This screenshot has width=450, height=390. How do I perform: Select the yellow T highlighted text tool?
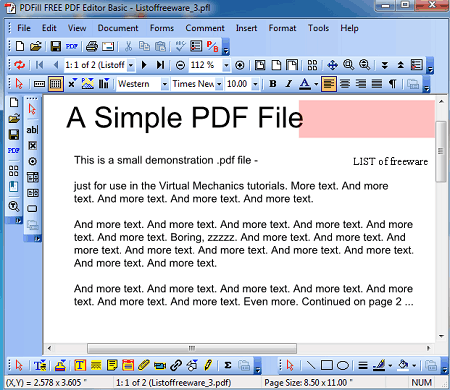[x=80, y=365]
